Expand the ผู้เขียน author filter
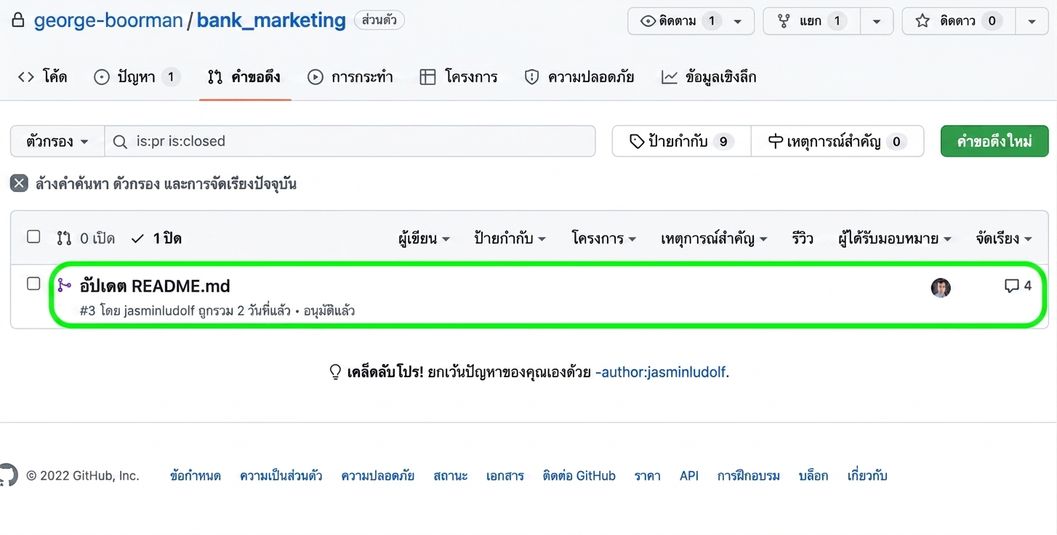 click(424, 238)
